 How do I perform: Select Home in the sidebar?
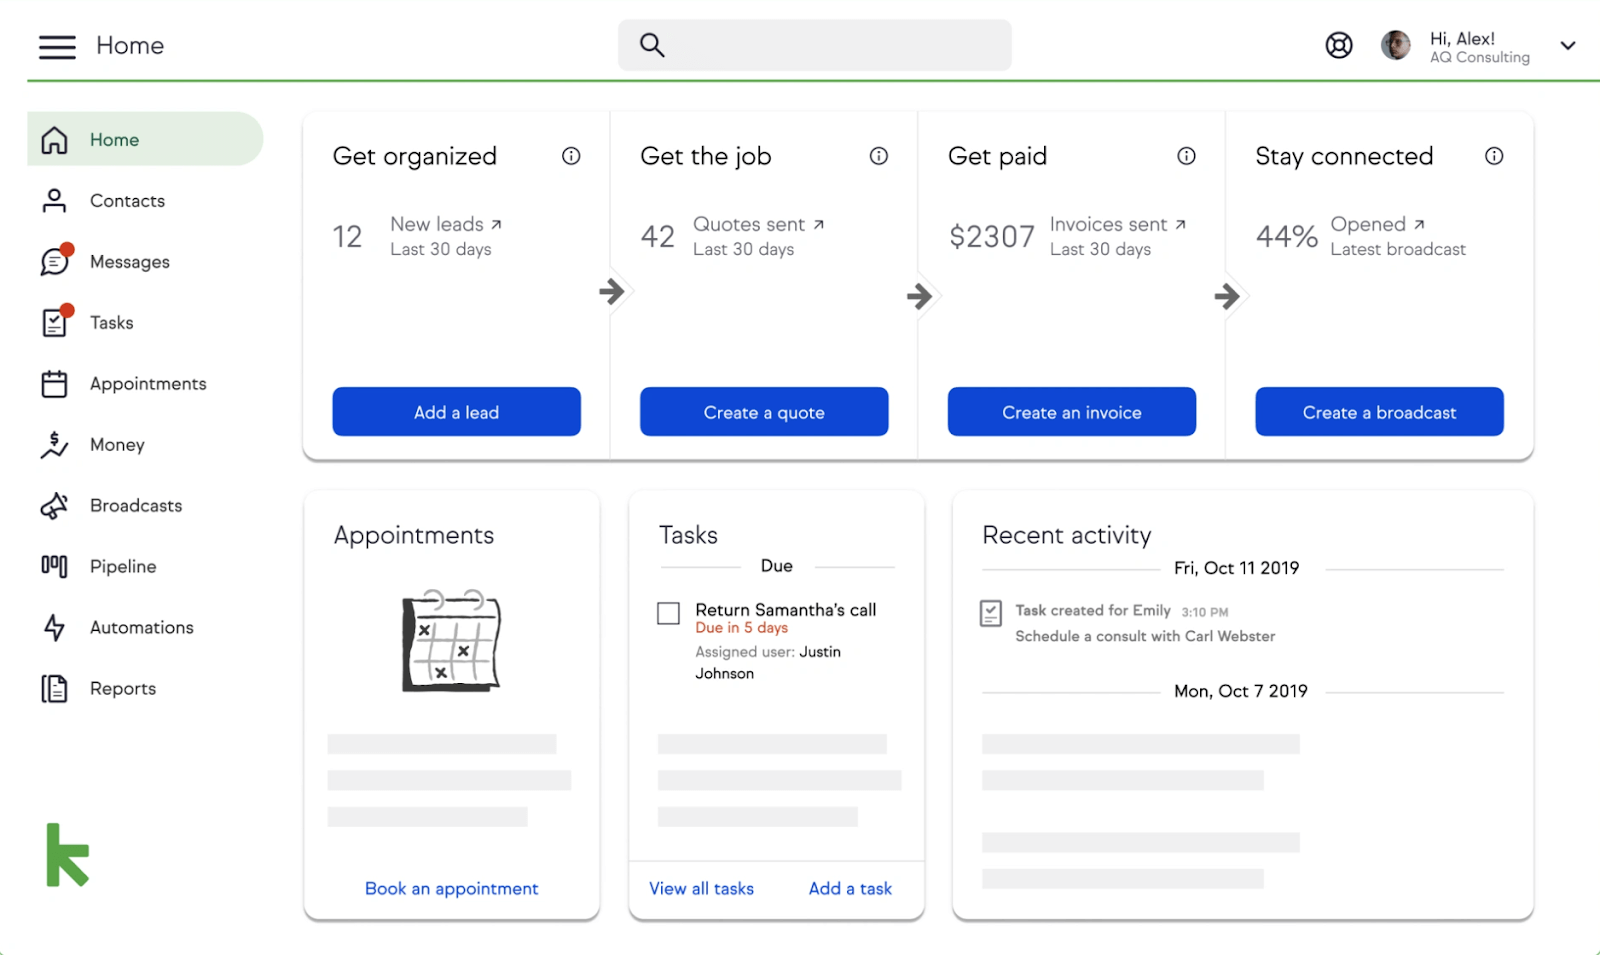pyautogui.click(x=145, y=139)
